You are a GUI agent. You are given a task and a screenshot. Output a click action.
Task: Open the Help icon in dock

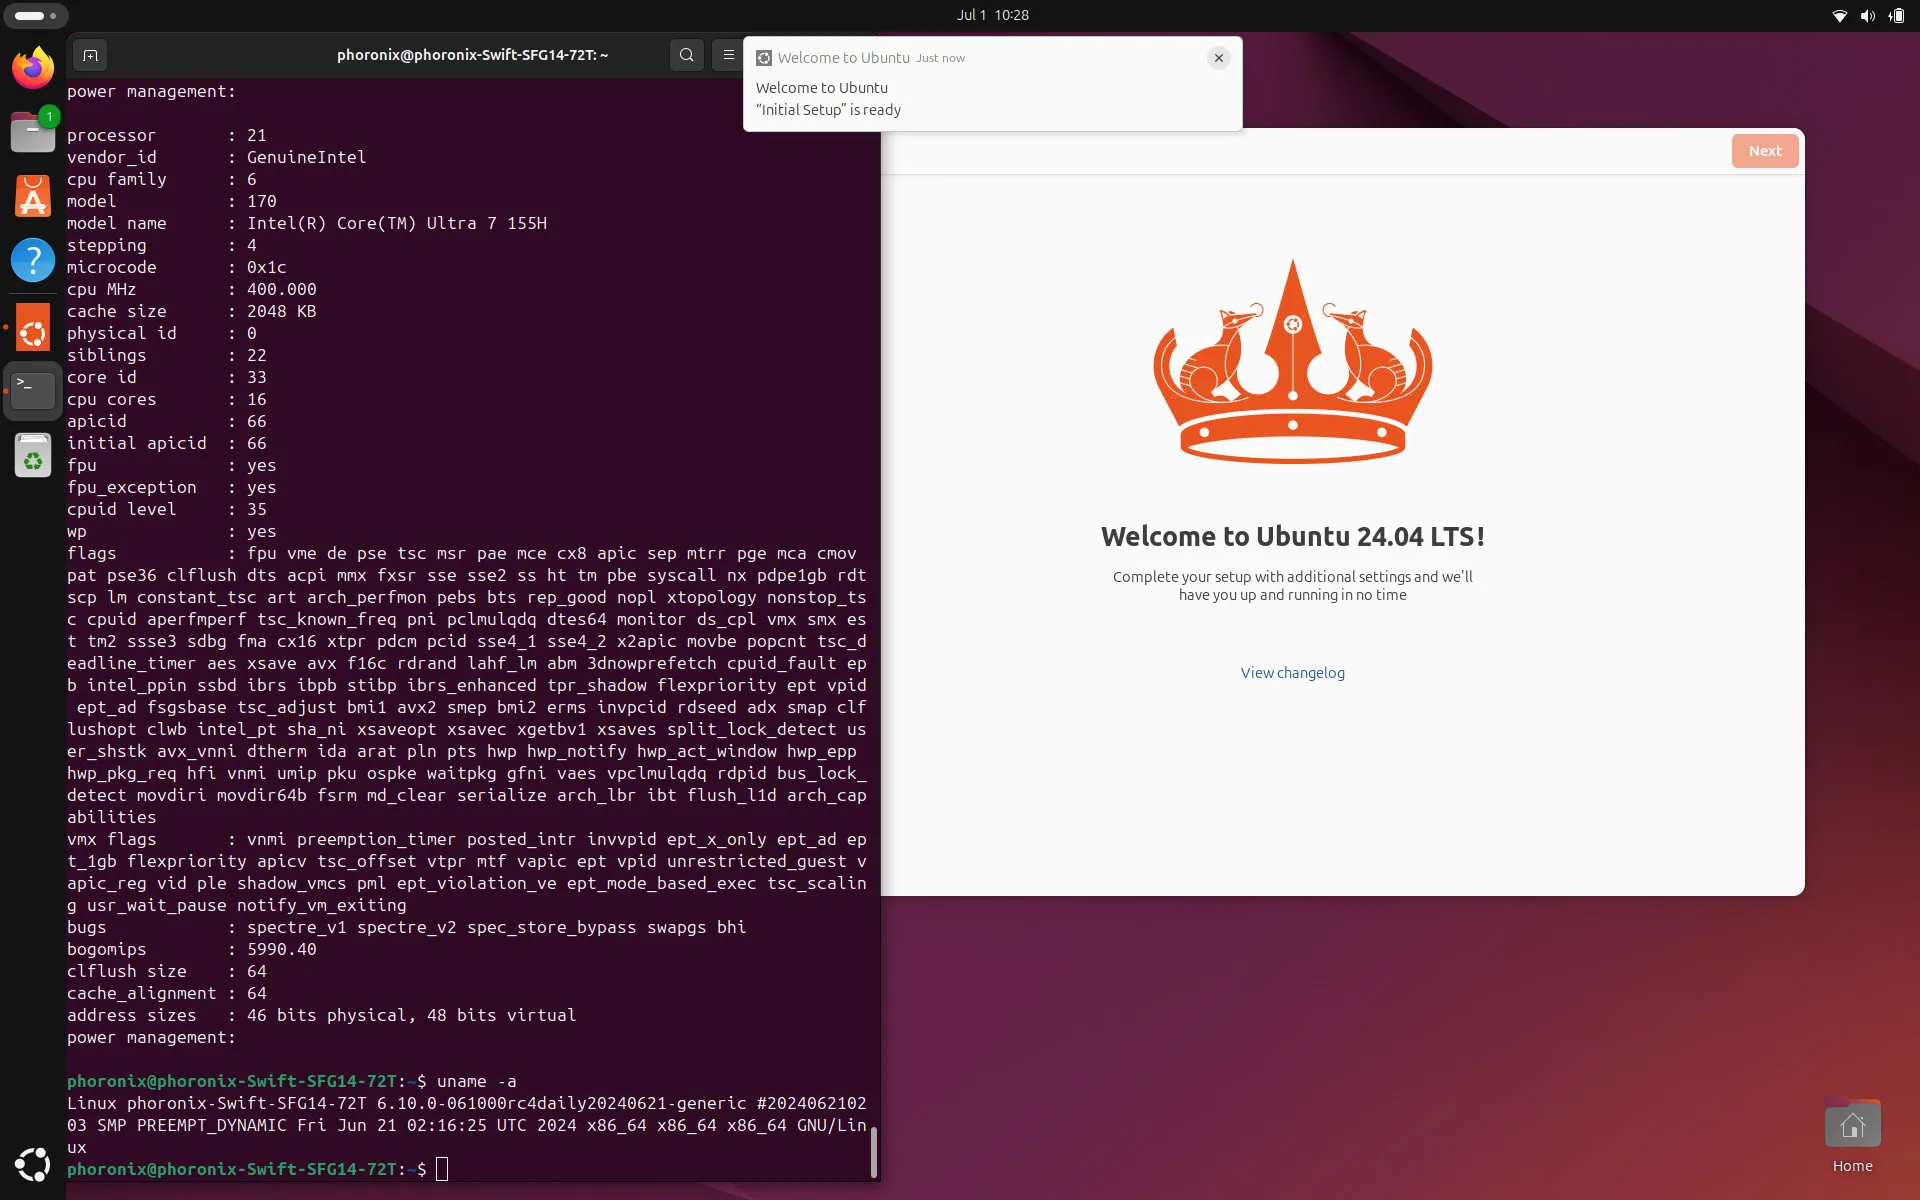pyautogui.click(x=33, y=260)
